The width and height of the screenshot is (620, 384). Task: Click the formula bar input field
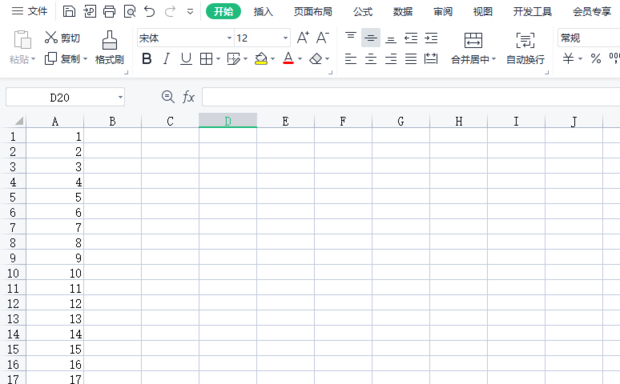point(411,97)
